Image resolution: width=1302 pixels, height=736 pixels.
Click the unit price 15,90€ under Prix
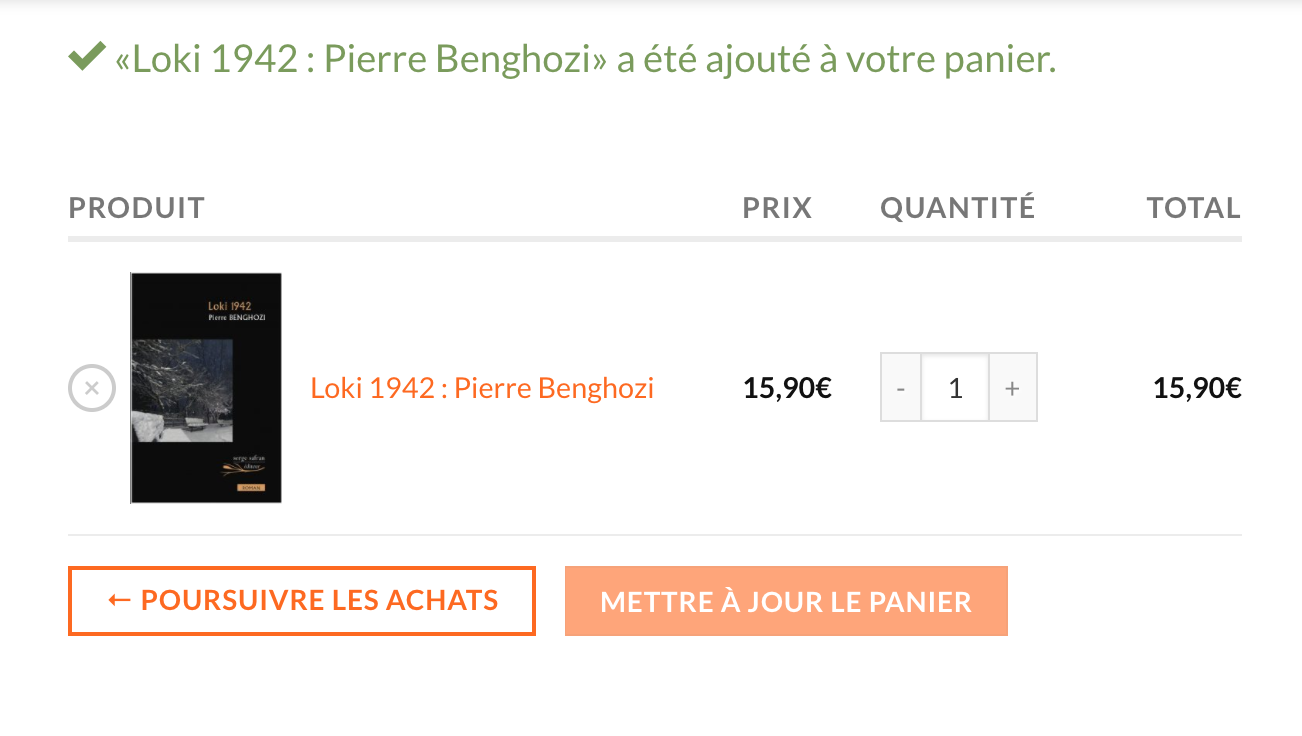(787, 388)
